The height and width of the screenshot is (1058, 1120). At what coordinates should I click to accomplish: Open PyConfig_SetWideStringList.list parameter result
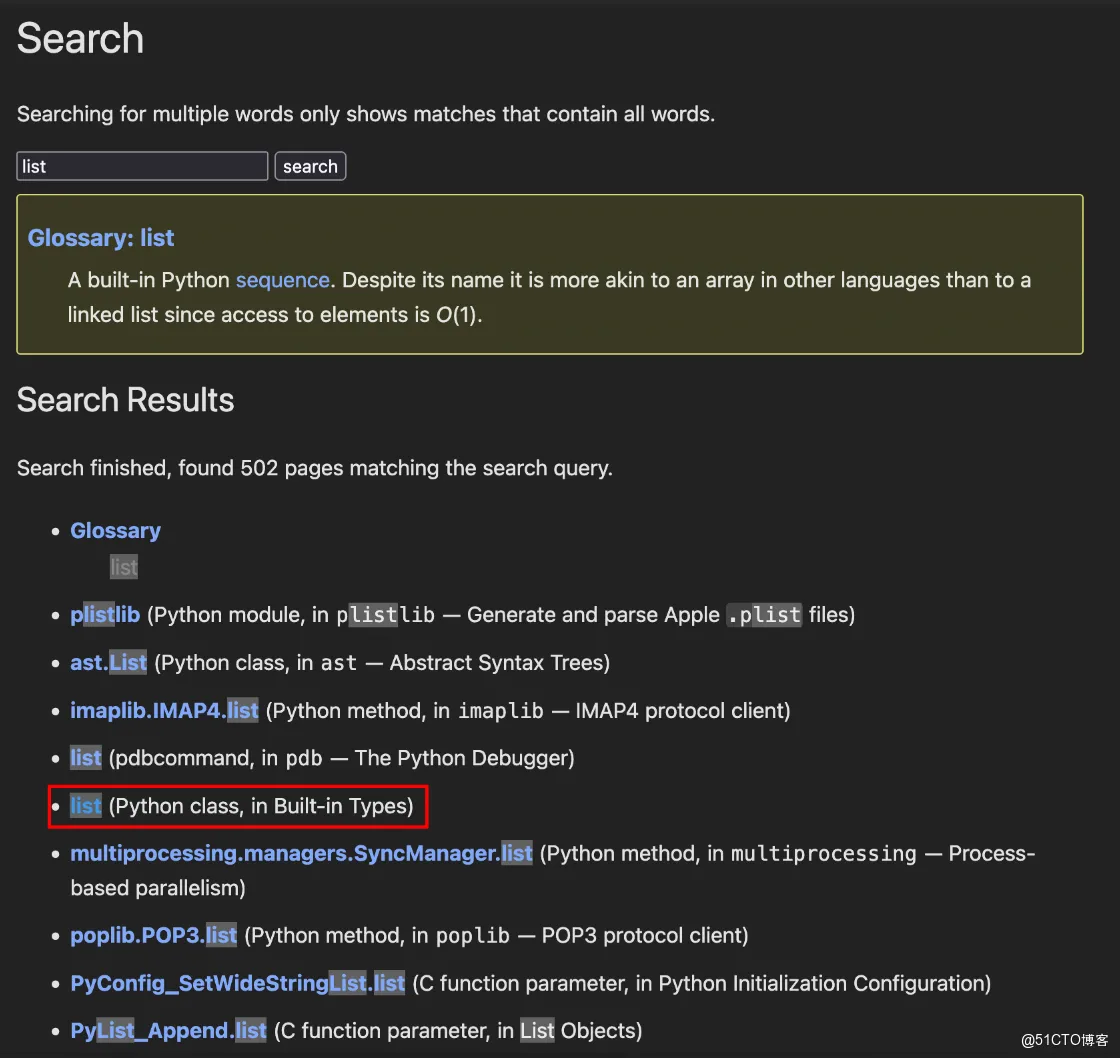pos(237,984)
